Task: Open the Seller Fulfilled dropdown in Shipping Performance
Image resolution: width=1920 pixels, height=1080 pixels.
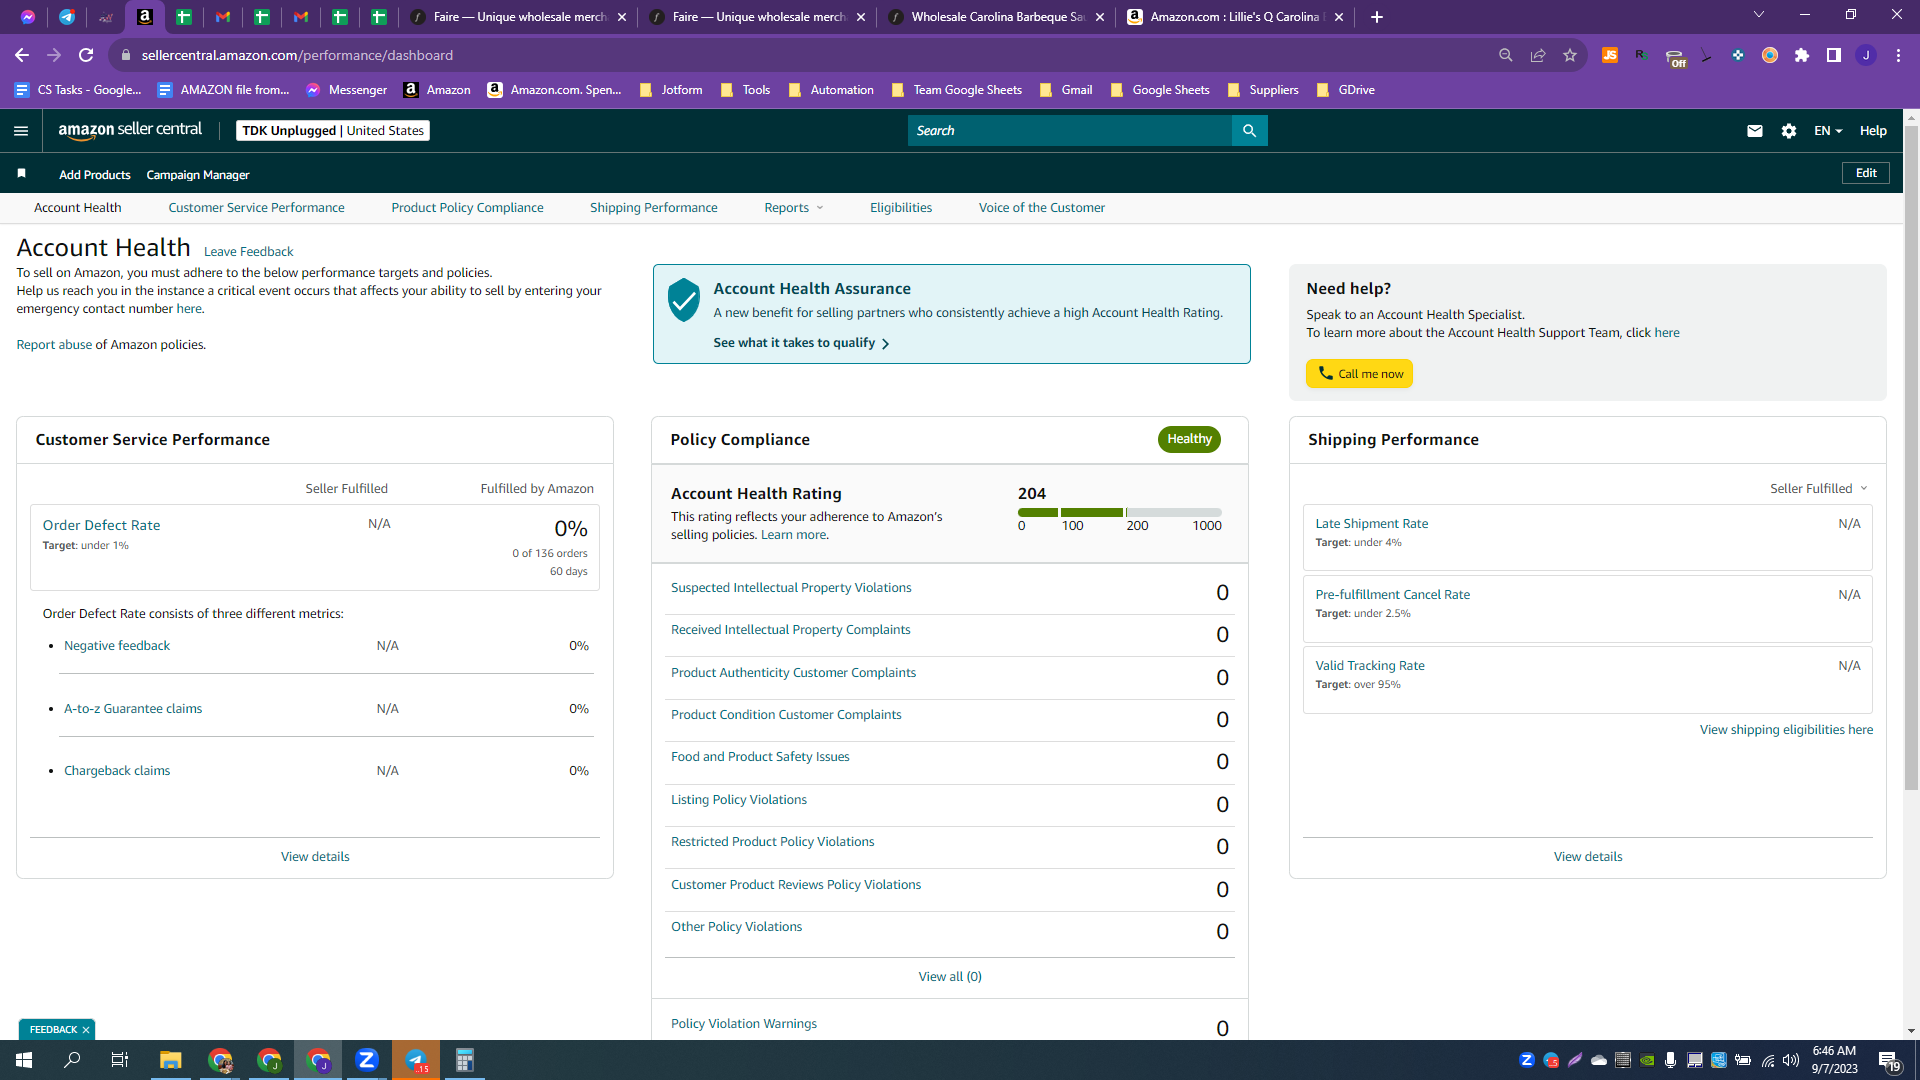Action: pyautogui.click(x=1819, y=489)
